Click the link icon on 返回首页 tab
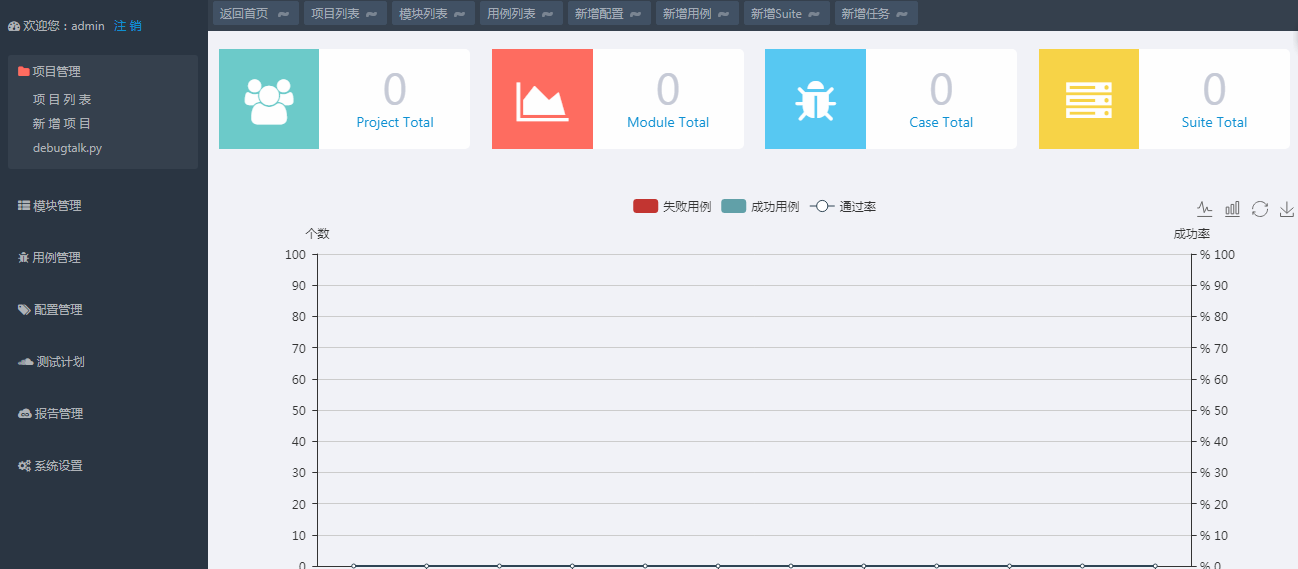The width and height of the screenshot is (1298, 569). click(284, 14)
